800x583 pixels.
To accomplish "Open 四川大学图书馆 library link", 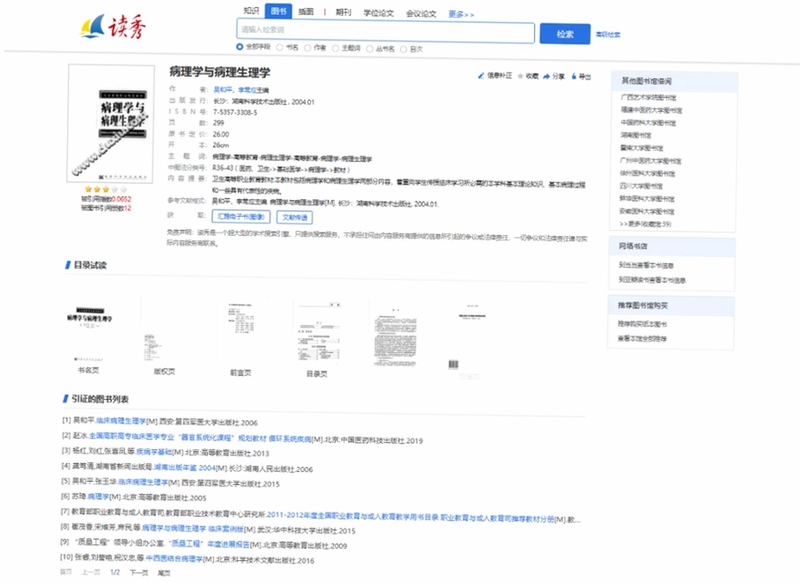I will [641, 186].
